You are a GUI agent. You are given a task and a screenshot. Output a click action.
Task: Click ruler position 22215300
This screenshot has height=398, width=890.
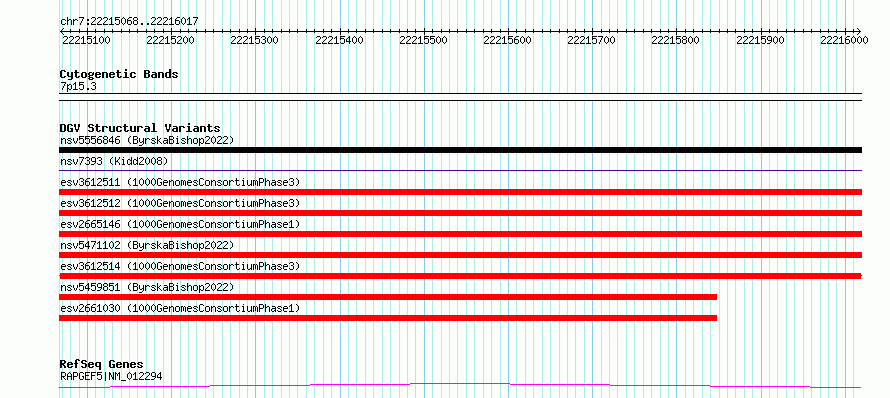tap(255, 40)
